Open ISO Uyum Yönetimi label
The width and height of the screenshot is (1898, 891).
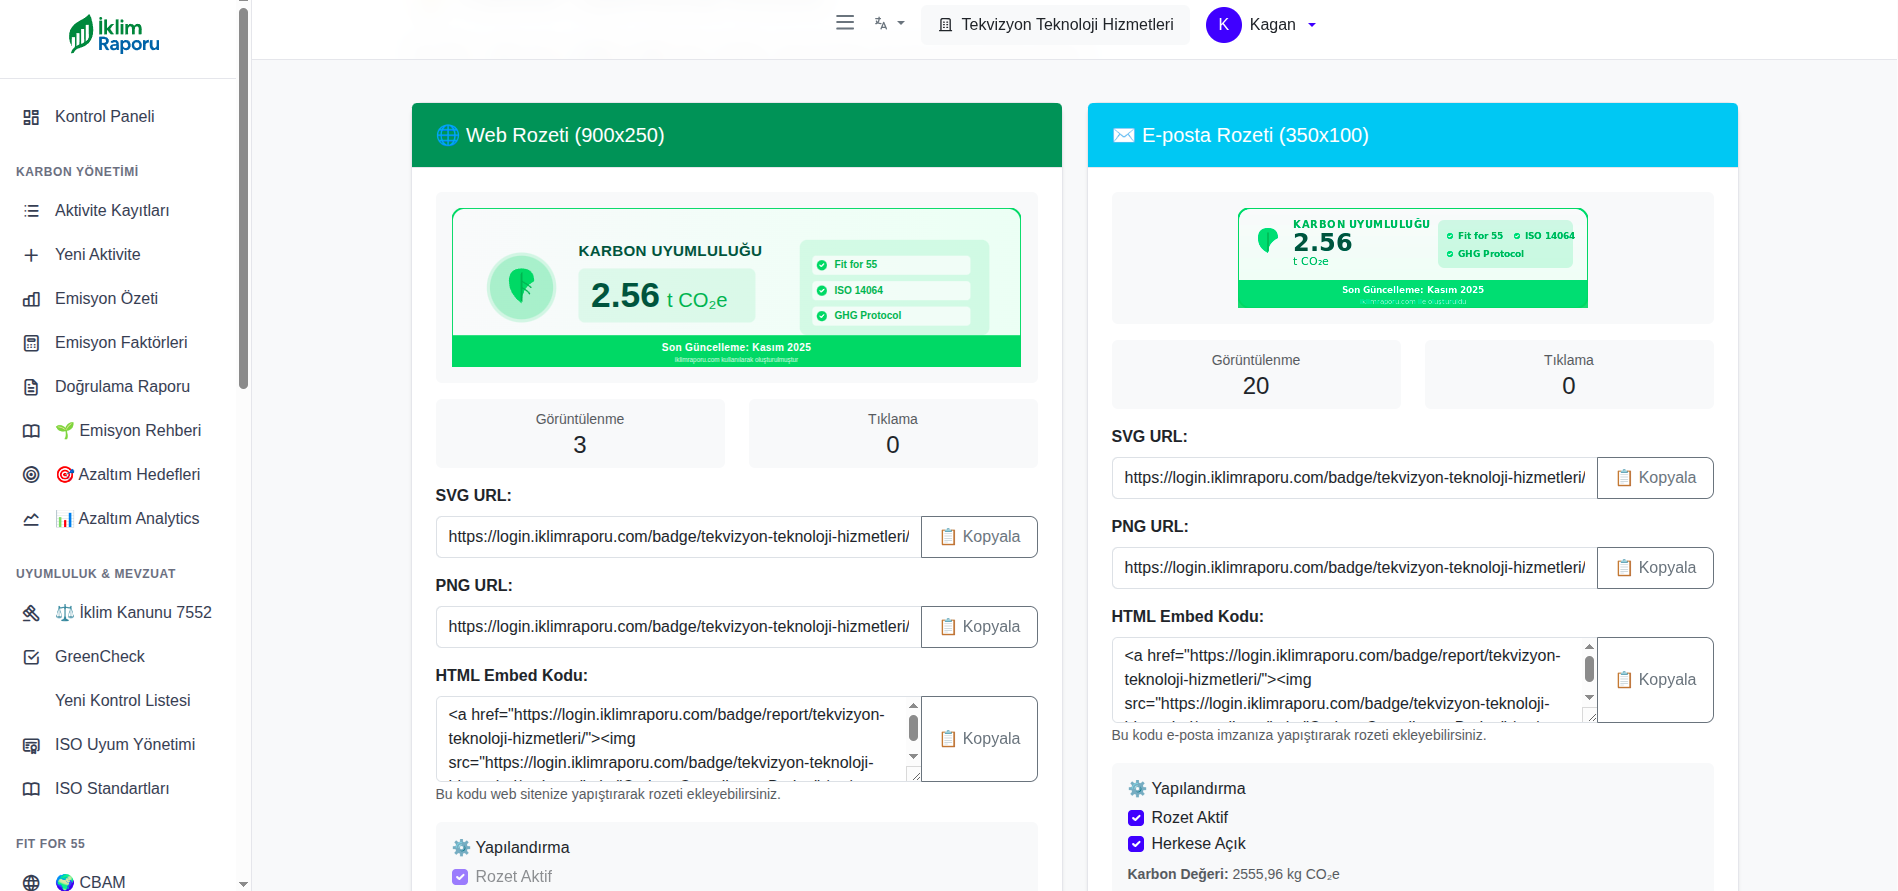(x=125, y=745)
